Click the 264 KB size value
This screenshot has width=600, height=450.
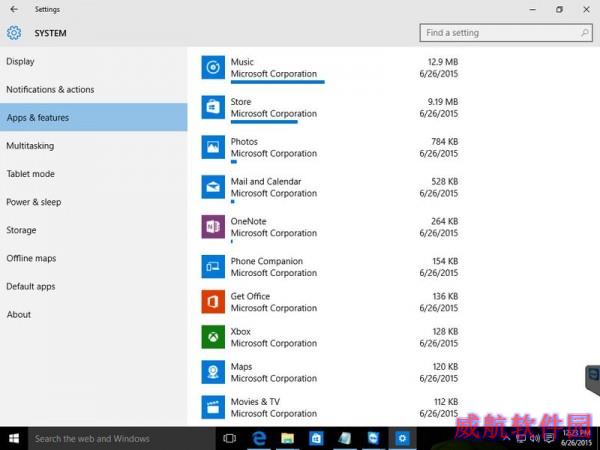coord(445,221)
